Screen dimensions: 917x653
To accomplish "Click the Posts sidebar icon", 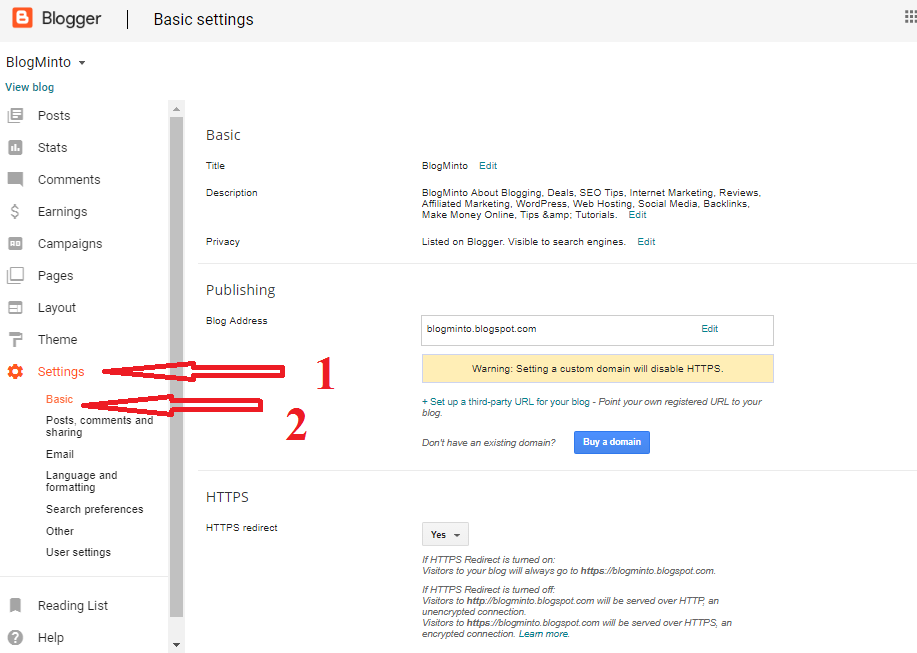I will point(15,115).
